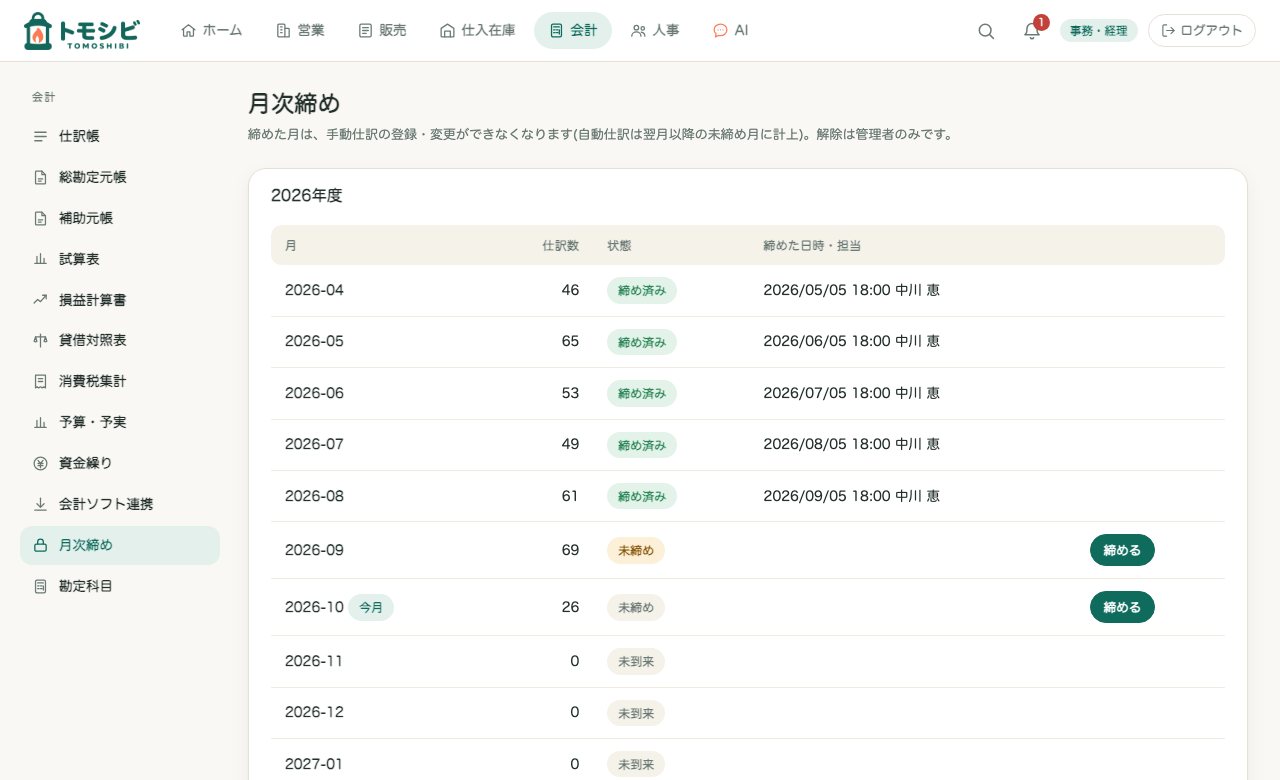This screenshot has height=780, width=1280.
Task: Click the 会計ソフト連携 download icon
Action: [x=41, y=504]
